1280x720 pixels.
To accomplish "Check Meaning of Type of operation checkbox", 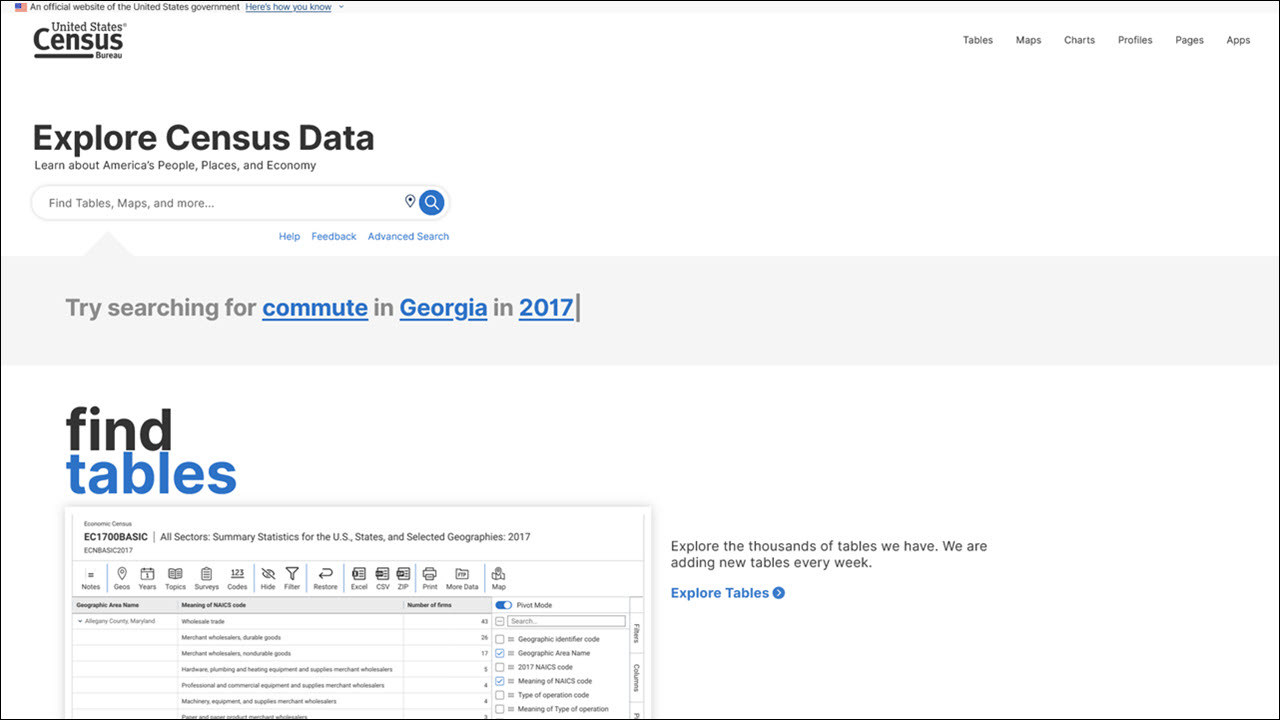I will (x=500, y=709).
